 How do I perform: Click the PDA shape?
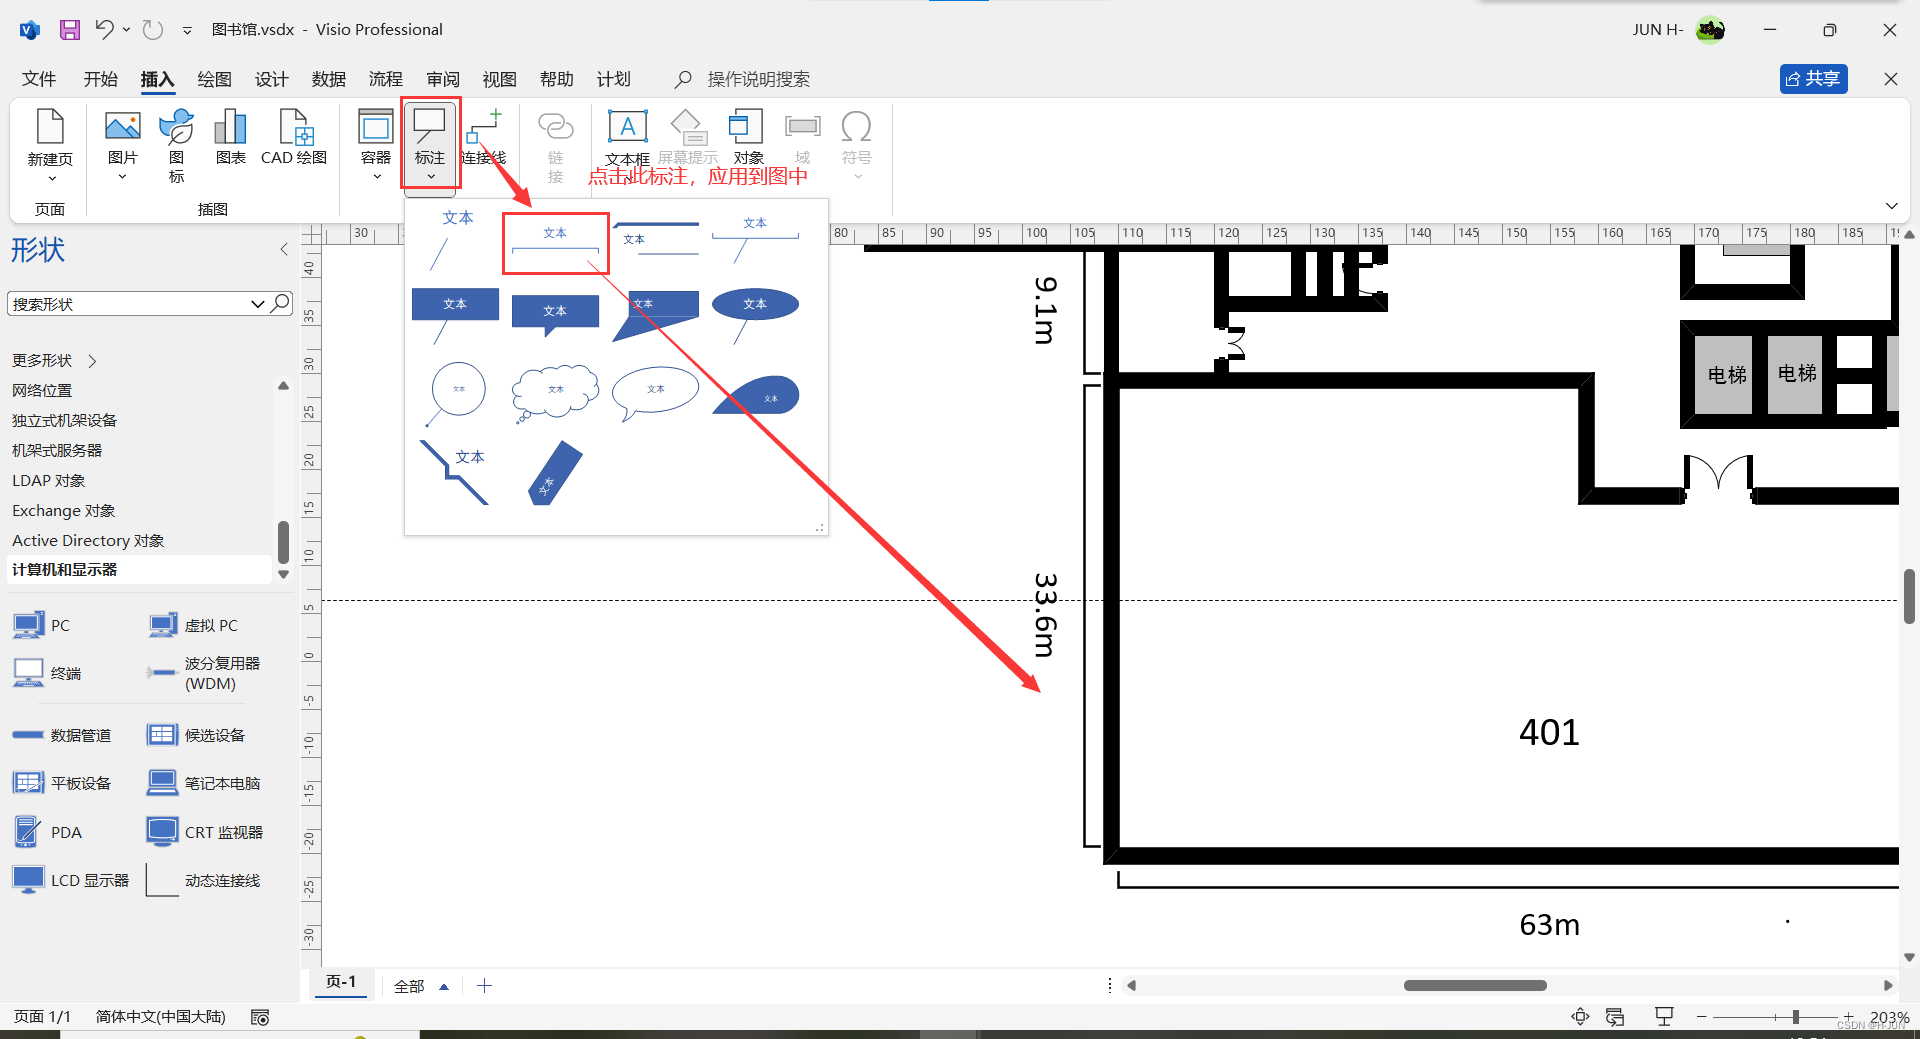coord(48,832)
